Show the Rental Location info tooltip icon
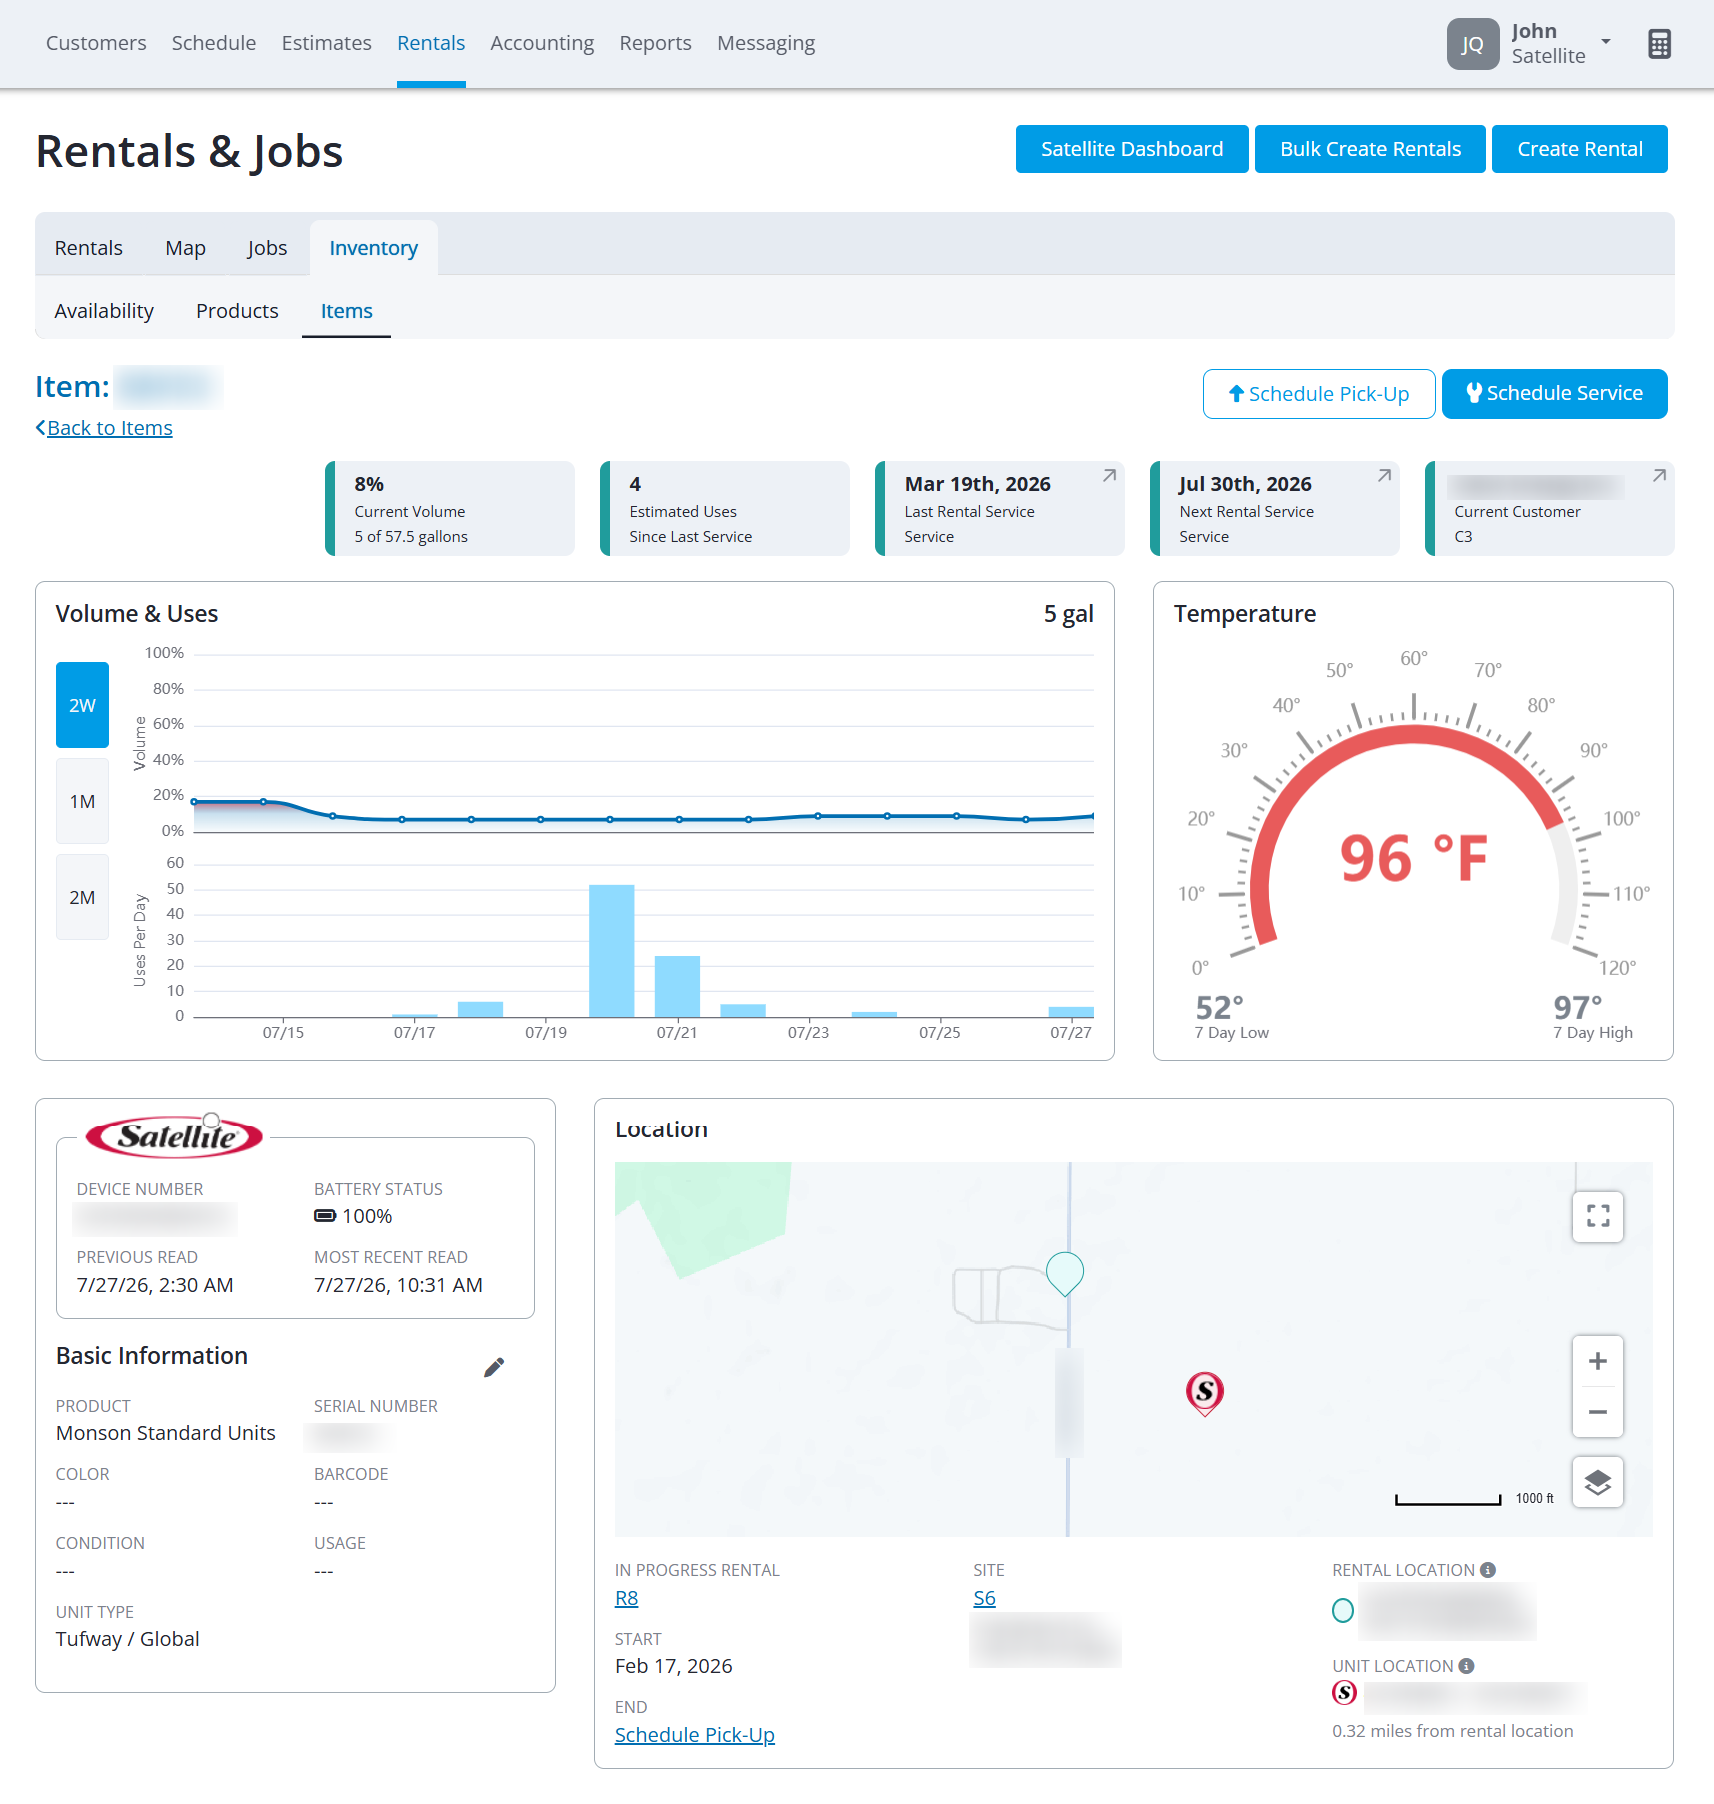 tap(1488, 1570)
